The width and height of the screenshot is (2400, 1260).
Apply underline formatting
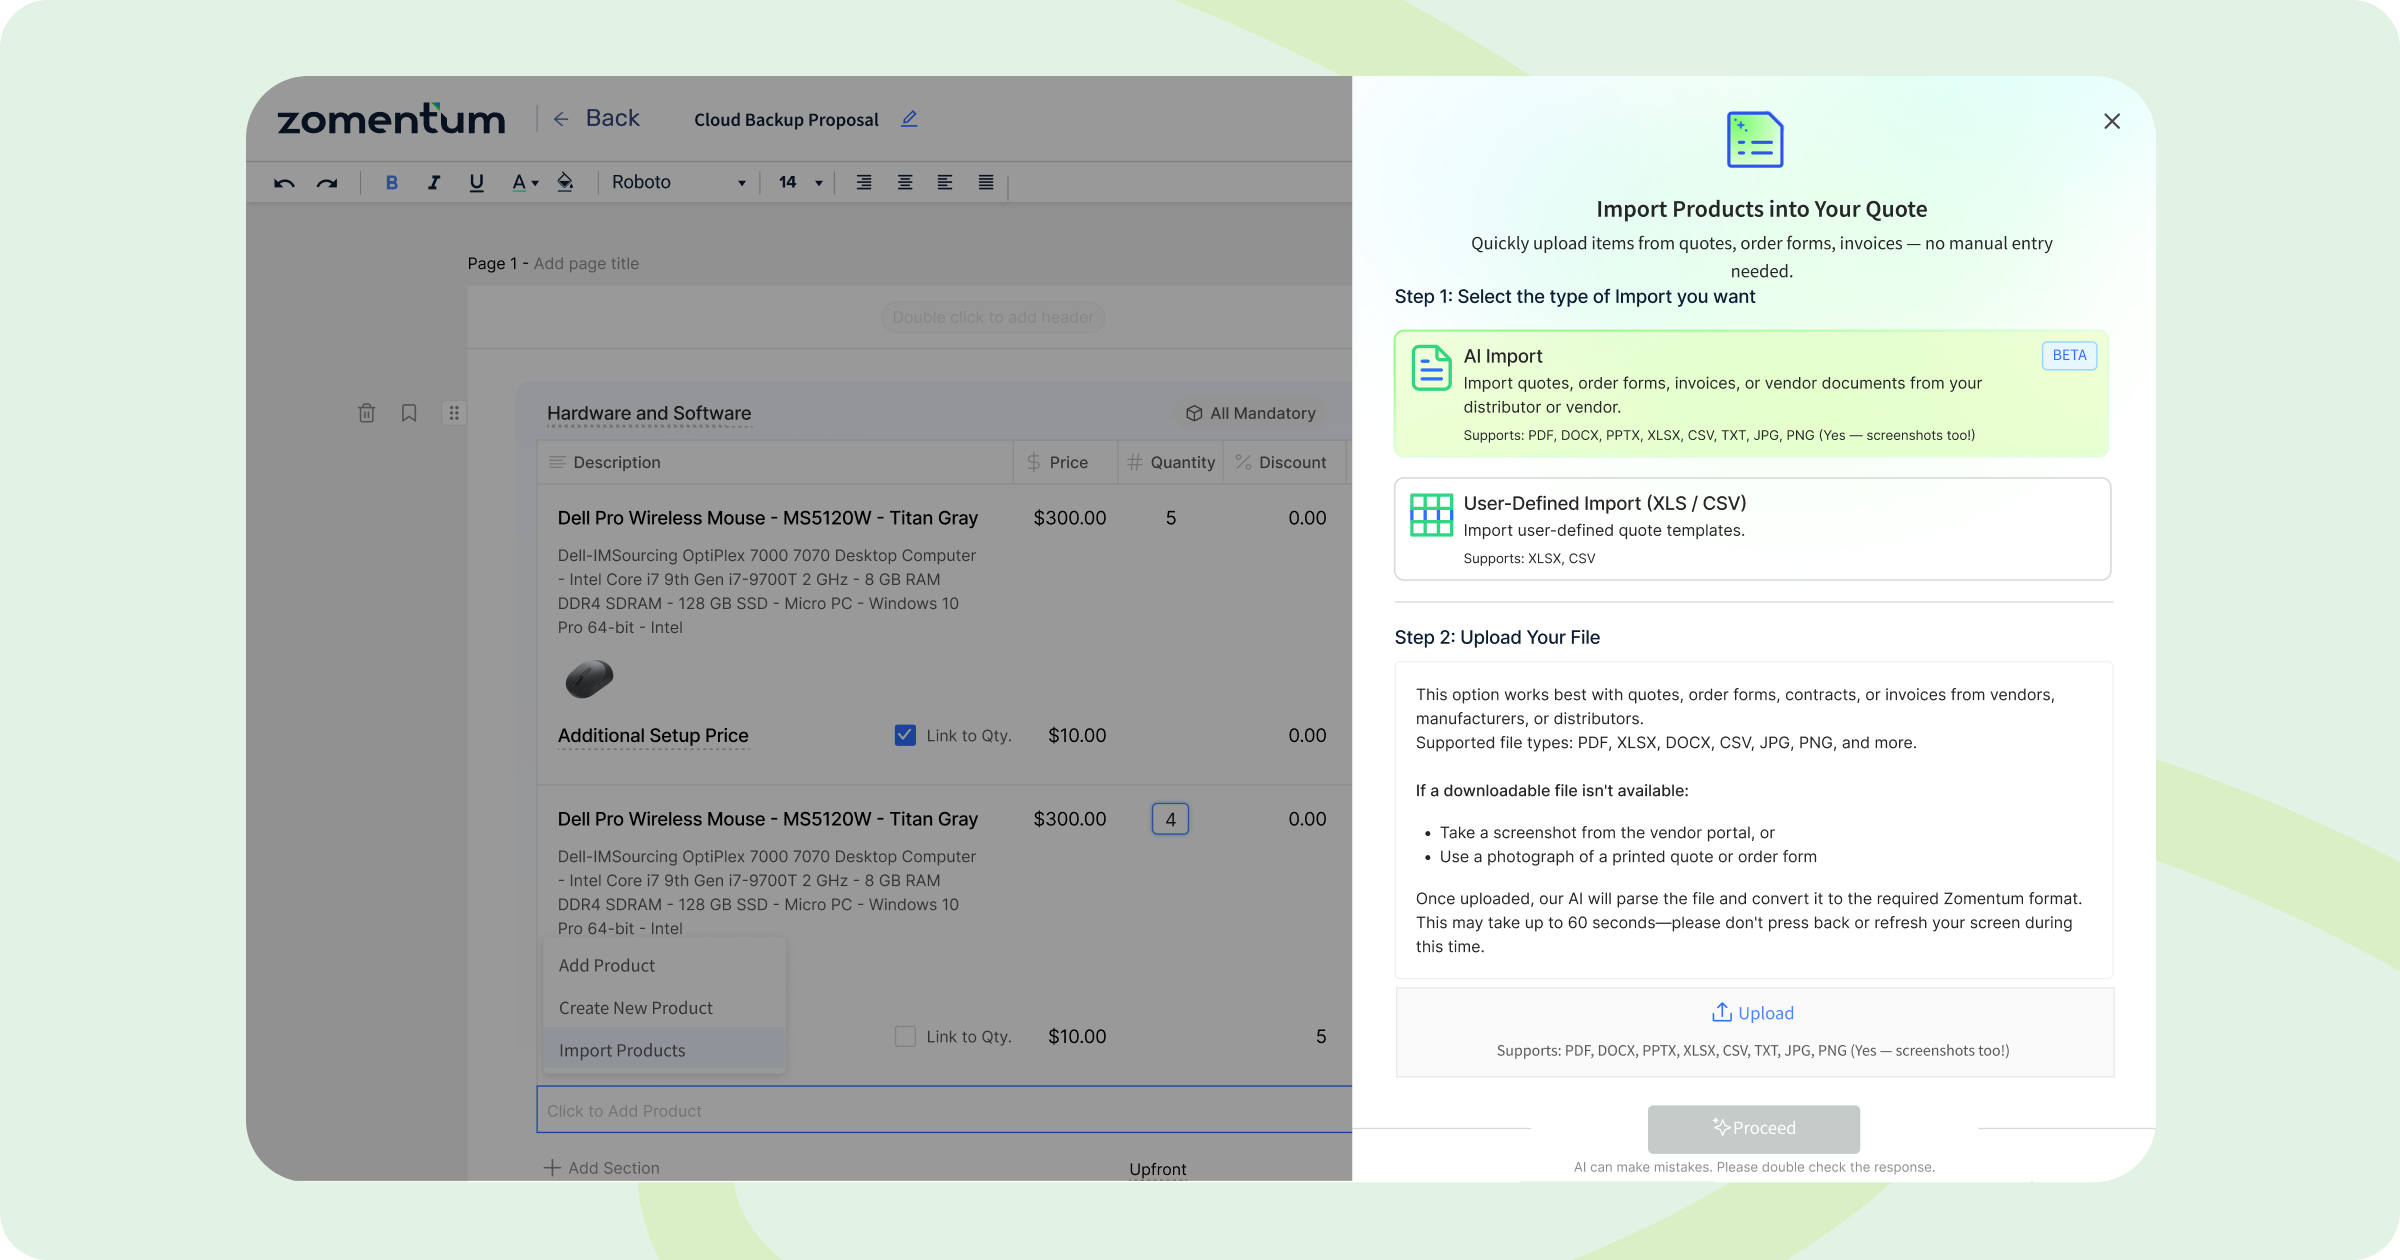476,183
